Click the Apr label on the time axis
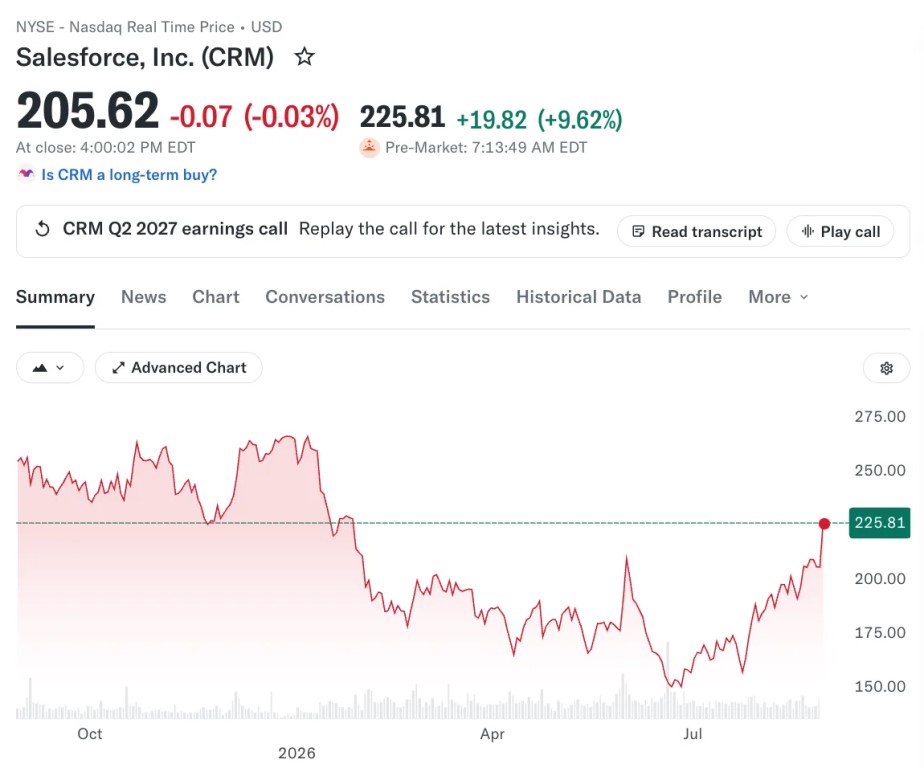This screenshot has width=924, height=768. pyautogui.click(x=492, y=734)
